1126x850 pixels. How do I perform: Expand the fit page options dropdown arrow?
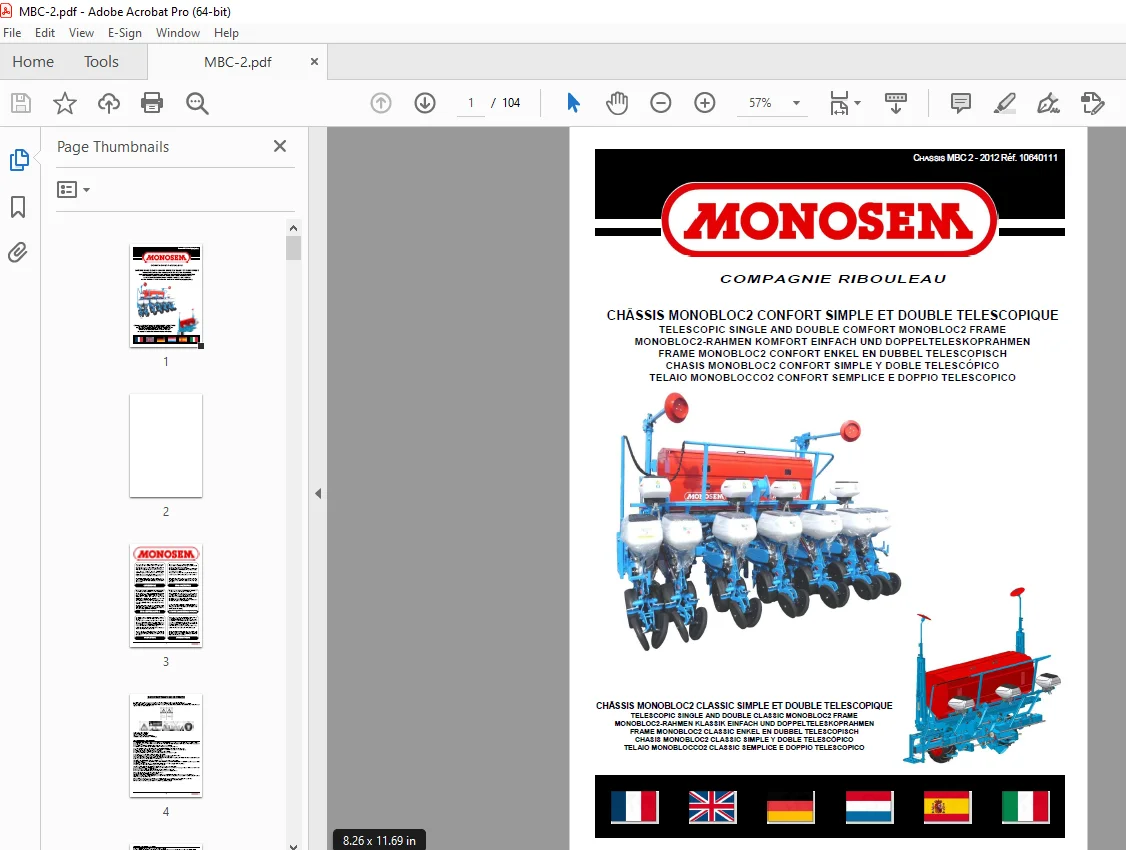pyautogui.click(x=857, y=103)
